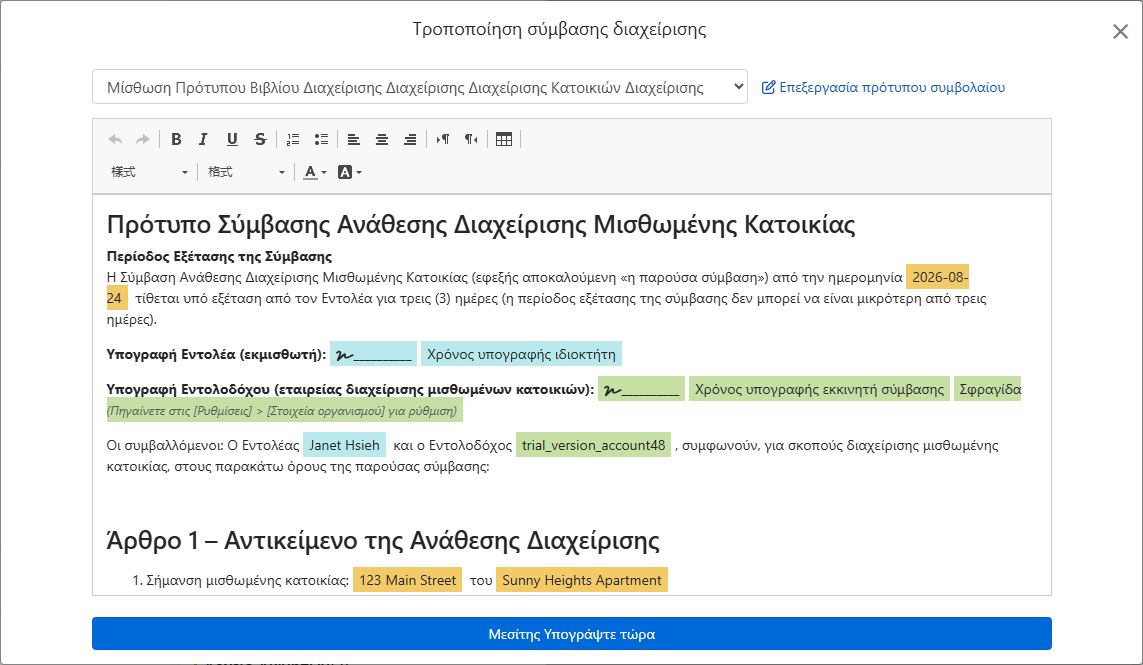The image size is (1143, 665).
Task: Insert a table
Action: (x=504, y=139)
